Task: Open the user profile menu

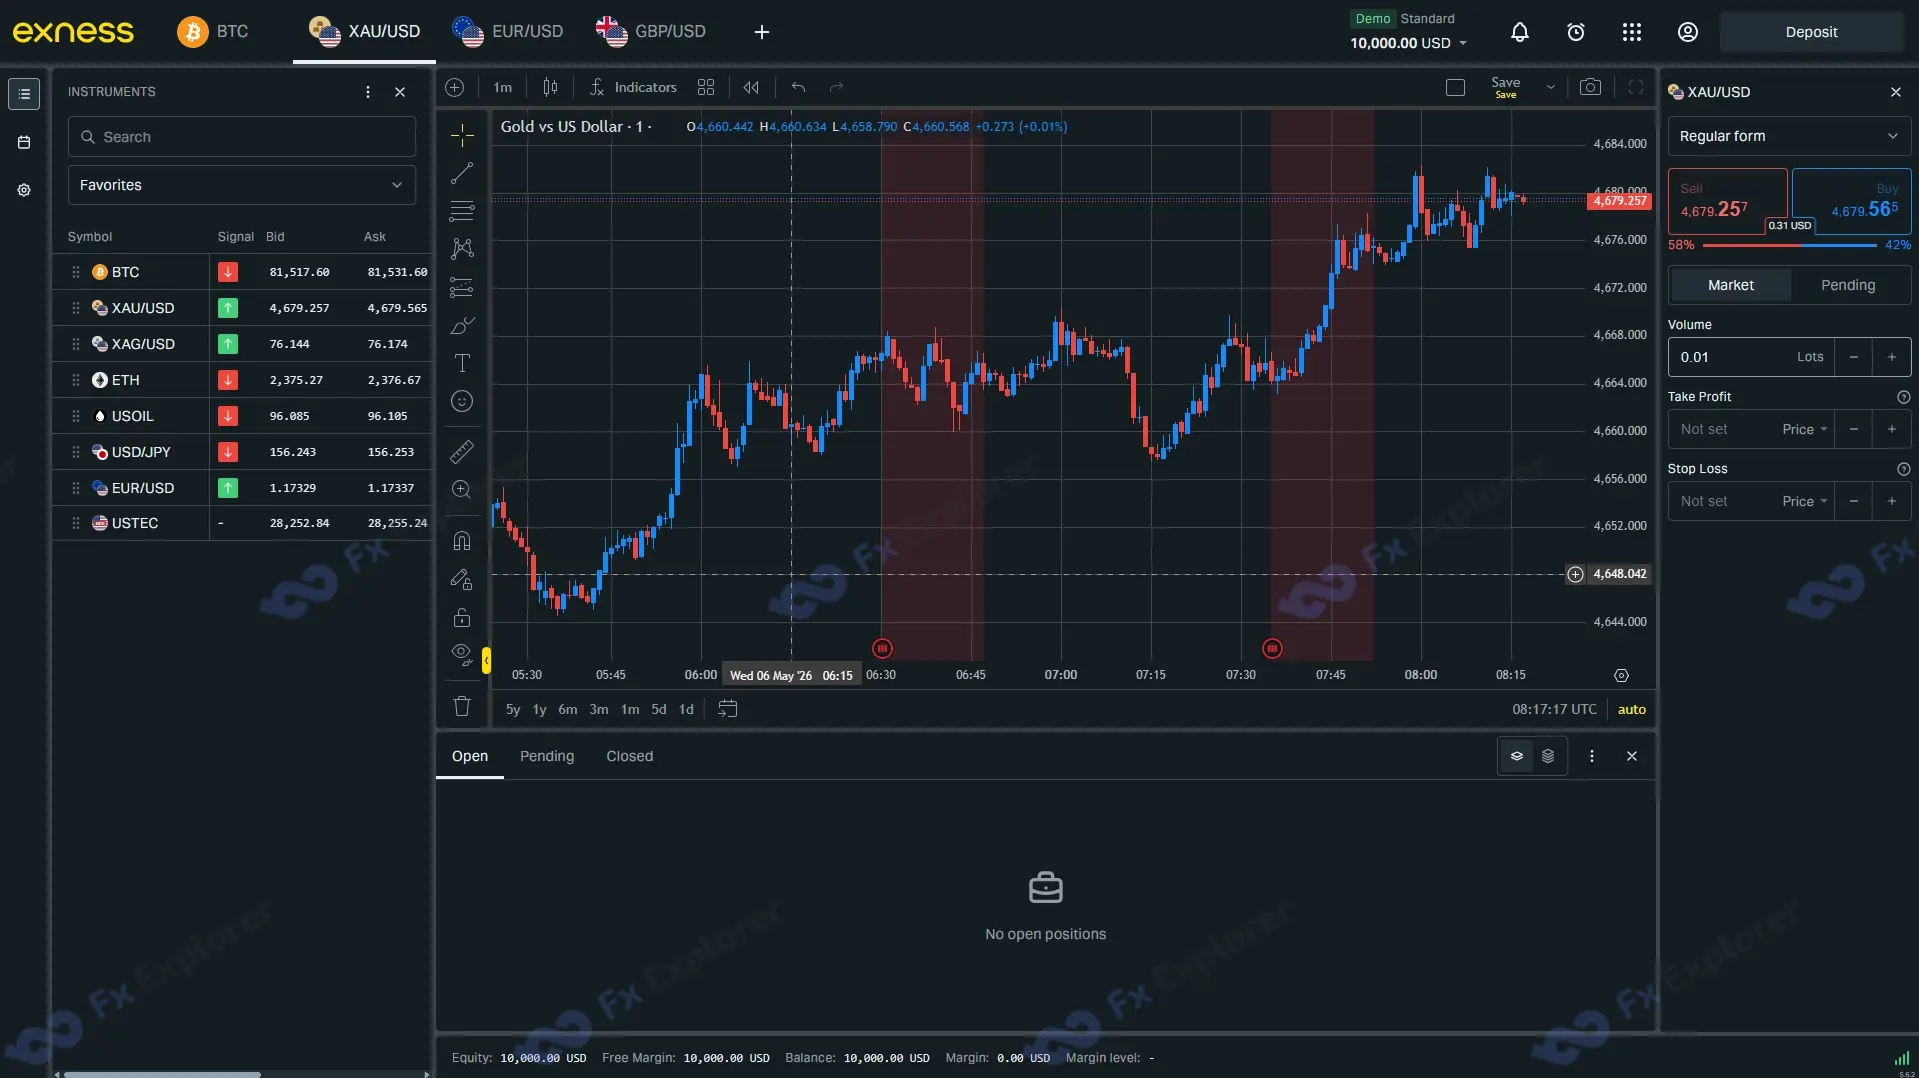Action: click(x=1688, y=32)
